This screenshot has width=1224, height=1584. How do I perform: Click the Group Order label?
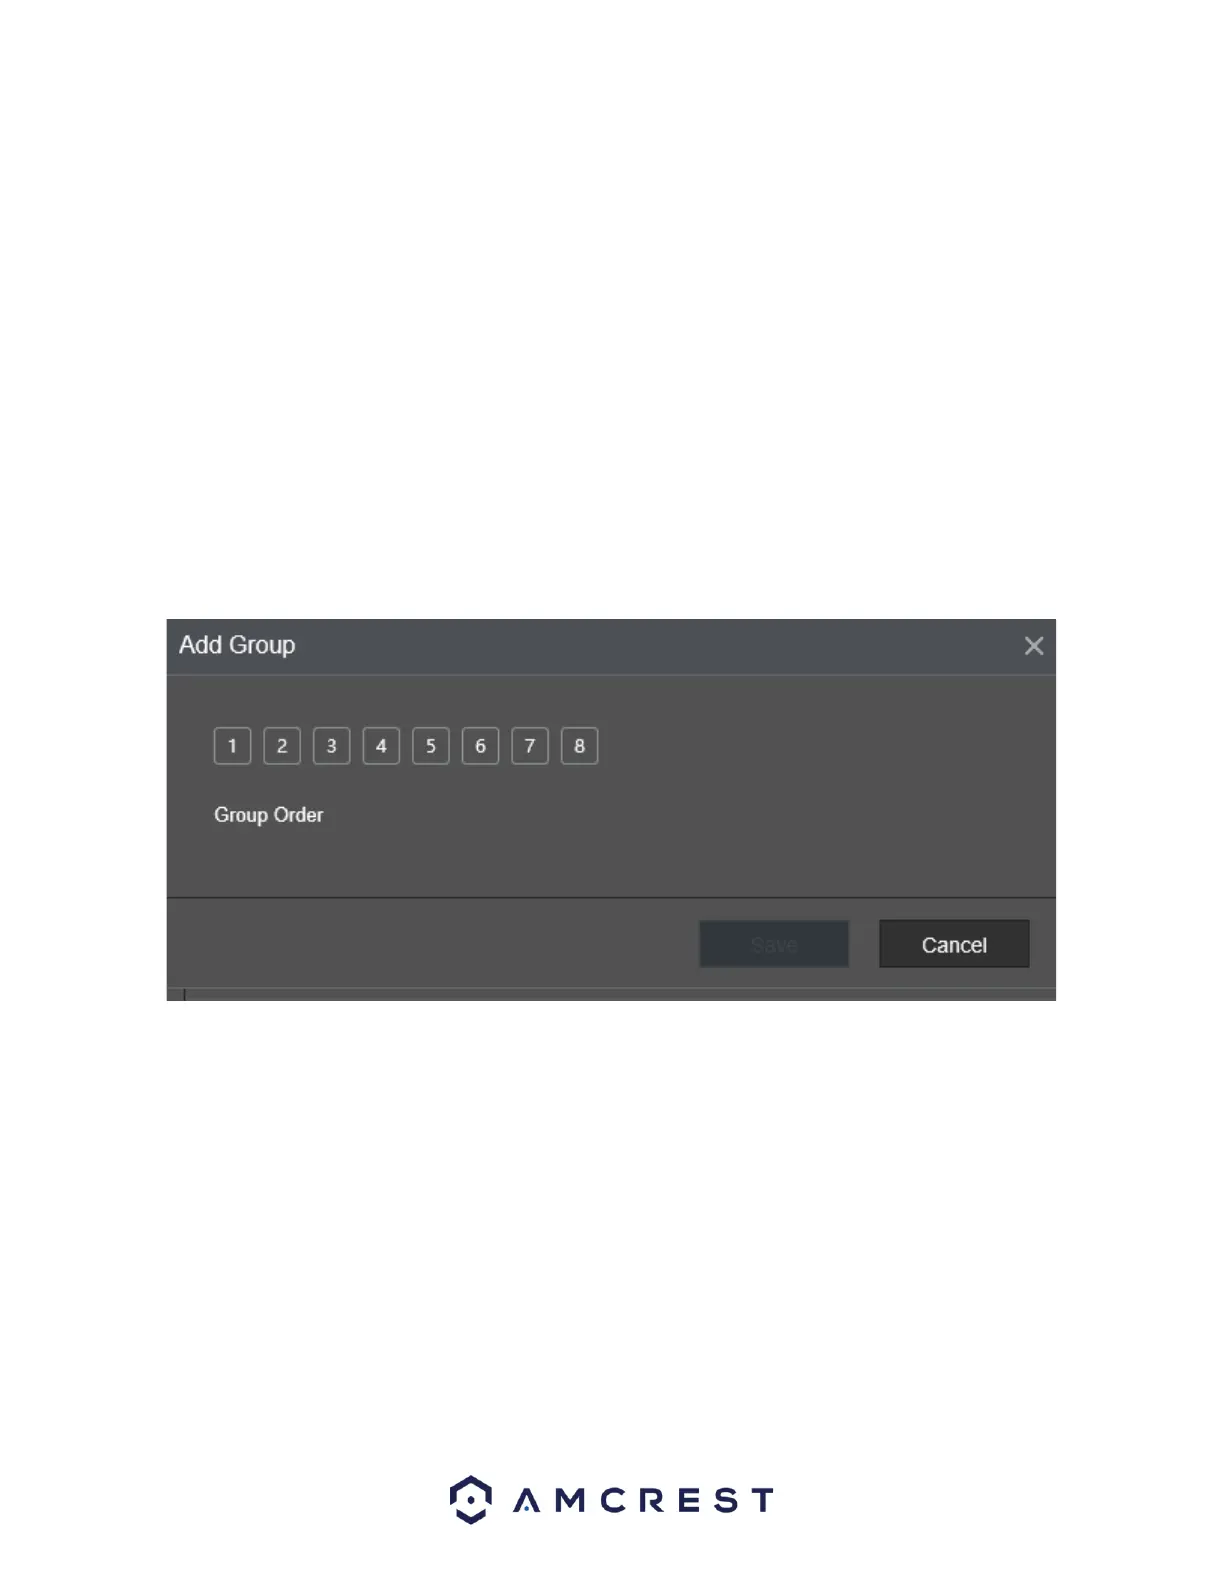269,815
